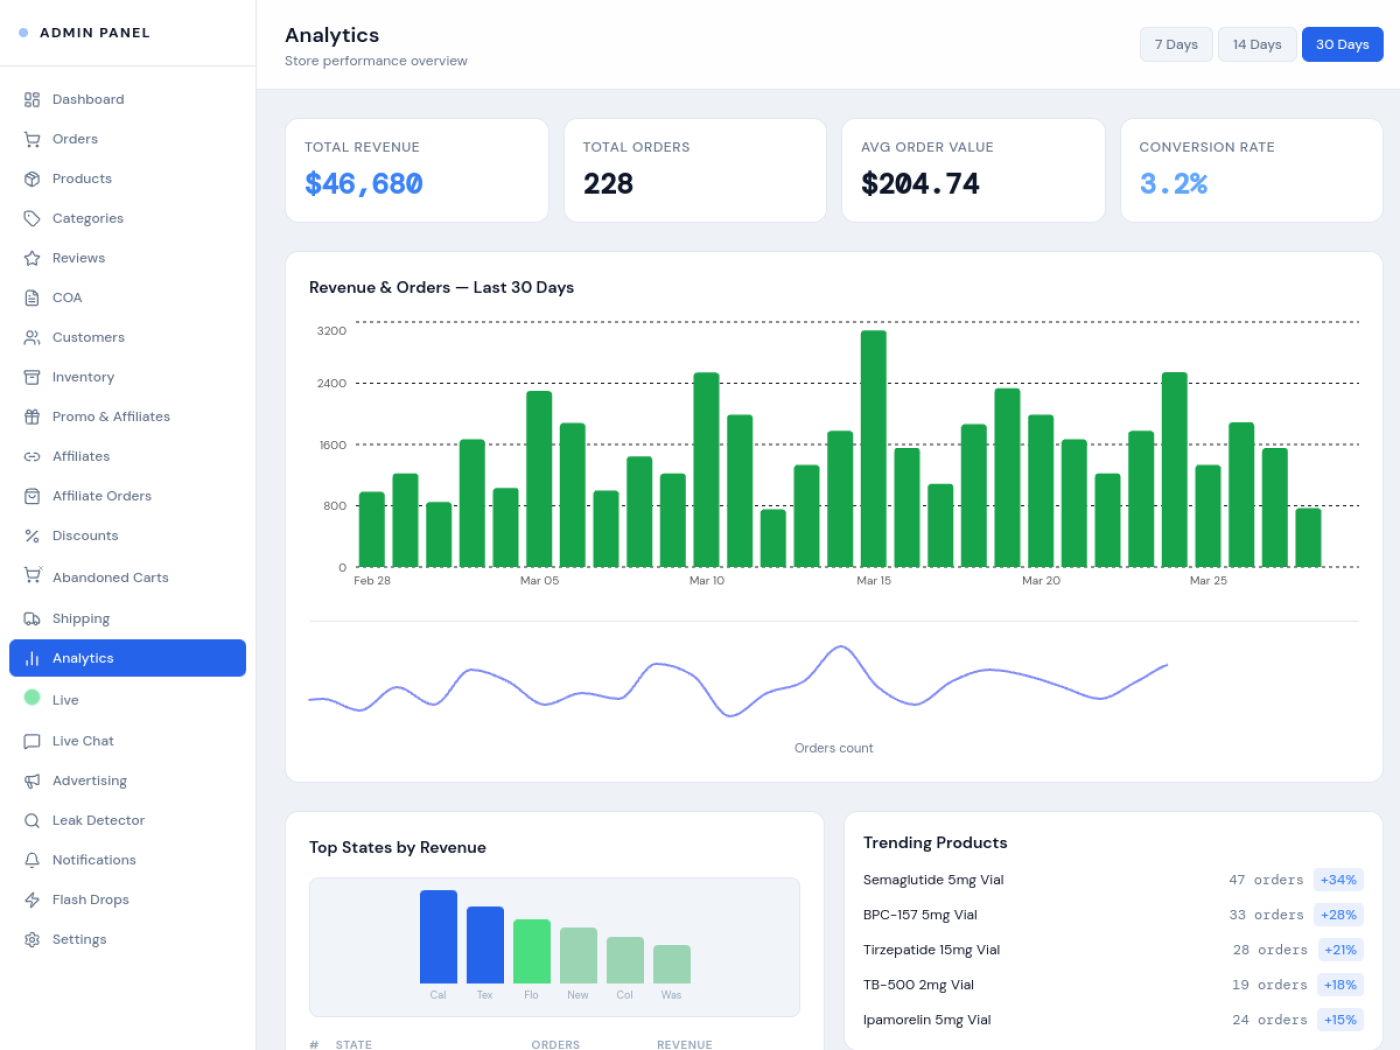The image size is (1400, 1050).
Task: Open Leak Detector via the magnifier icon
Action: click(x=32, y=820)
